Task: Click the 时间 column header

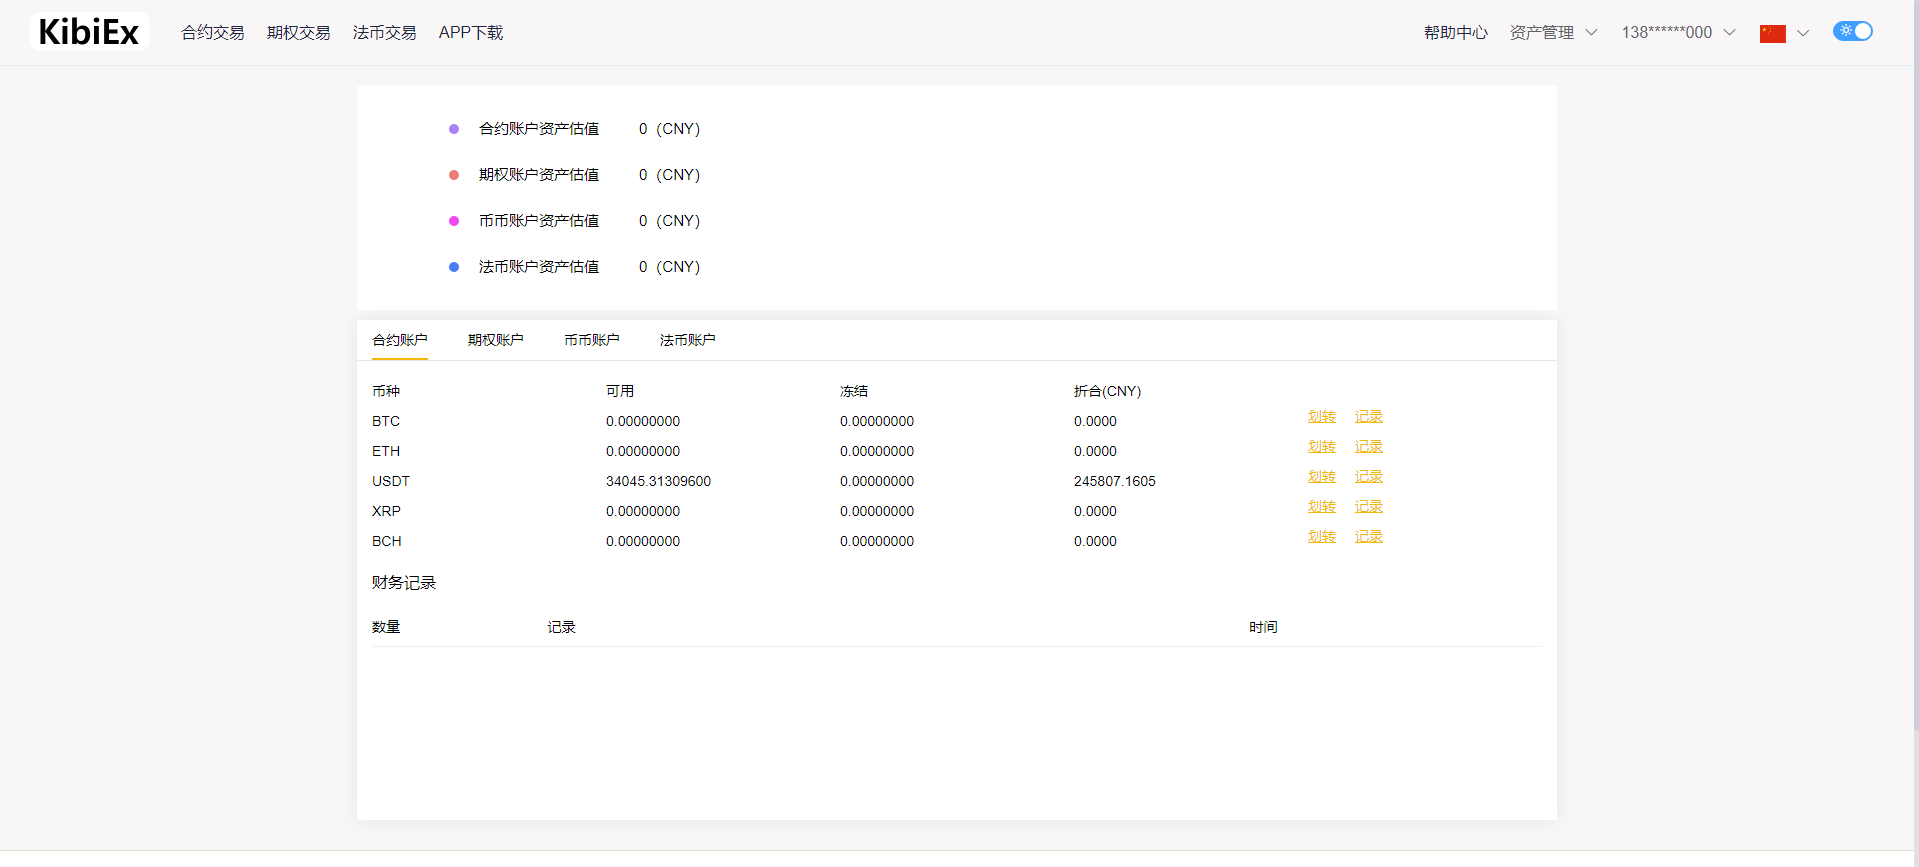Action: click(1263, 627)
